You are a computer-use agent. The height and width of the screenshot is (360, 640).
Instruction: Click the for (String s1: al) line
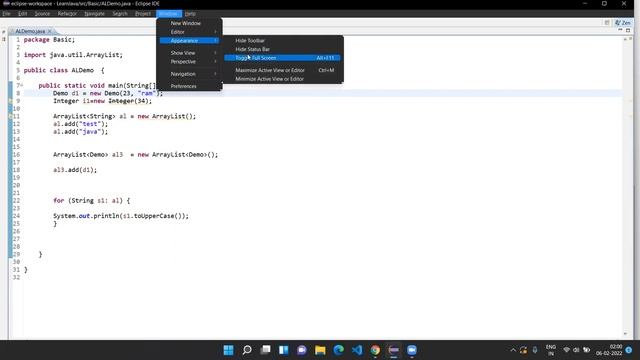click(91, 200)
